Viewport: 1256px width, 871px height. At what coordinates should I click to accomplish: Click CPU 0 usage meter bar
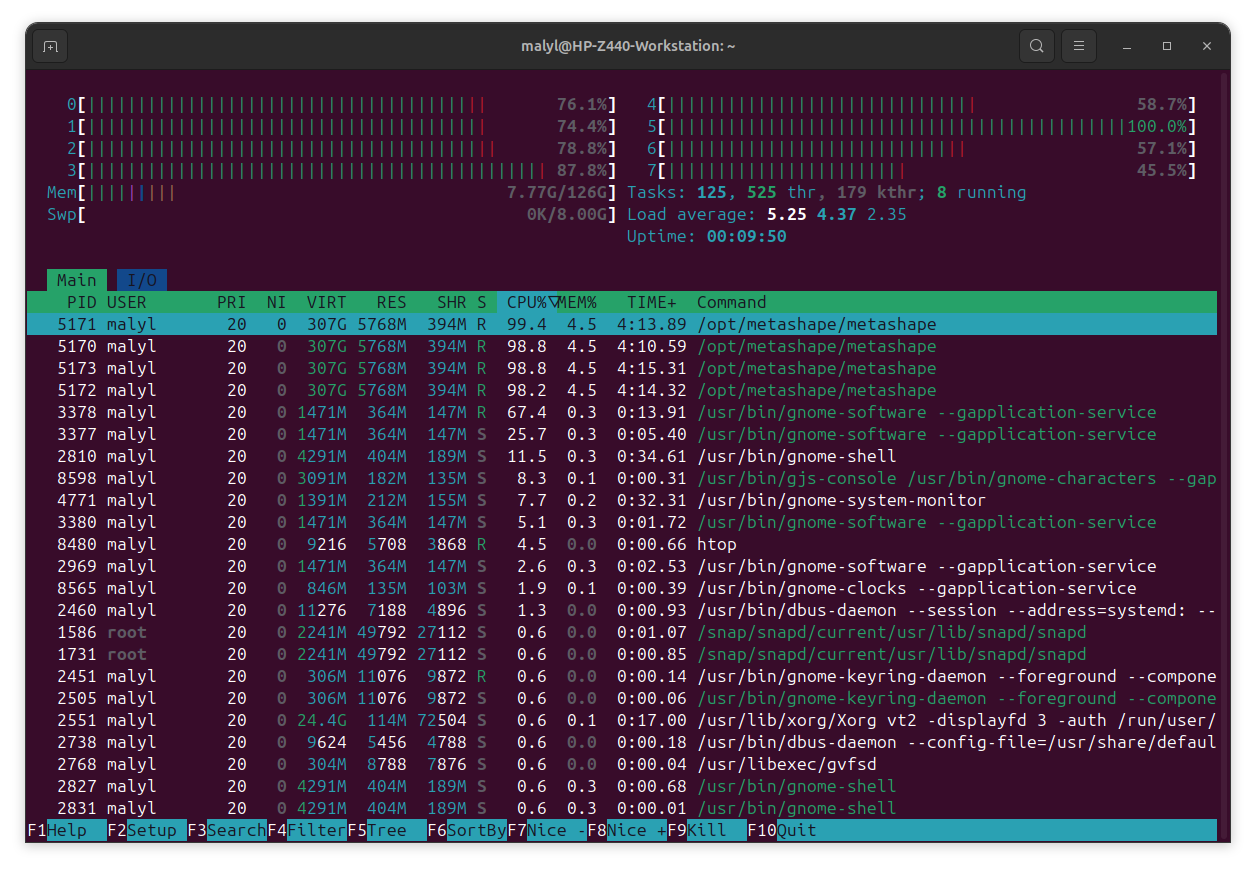[x=342, y=104]
